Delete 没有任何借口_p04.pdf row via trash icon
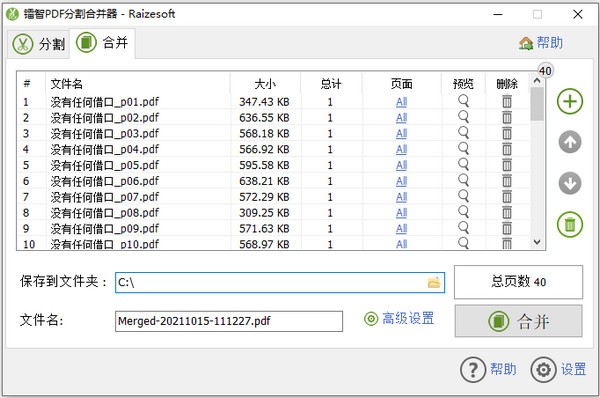The height and width of the screenshot is (398, 600). (507, 149)
